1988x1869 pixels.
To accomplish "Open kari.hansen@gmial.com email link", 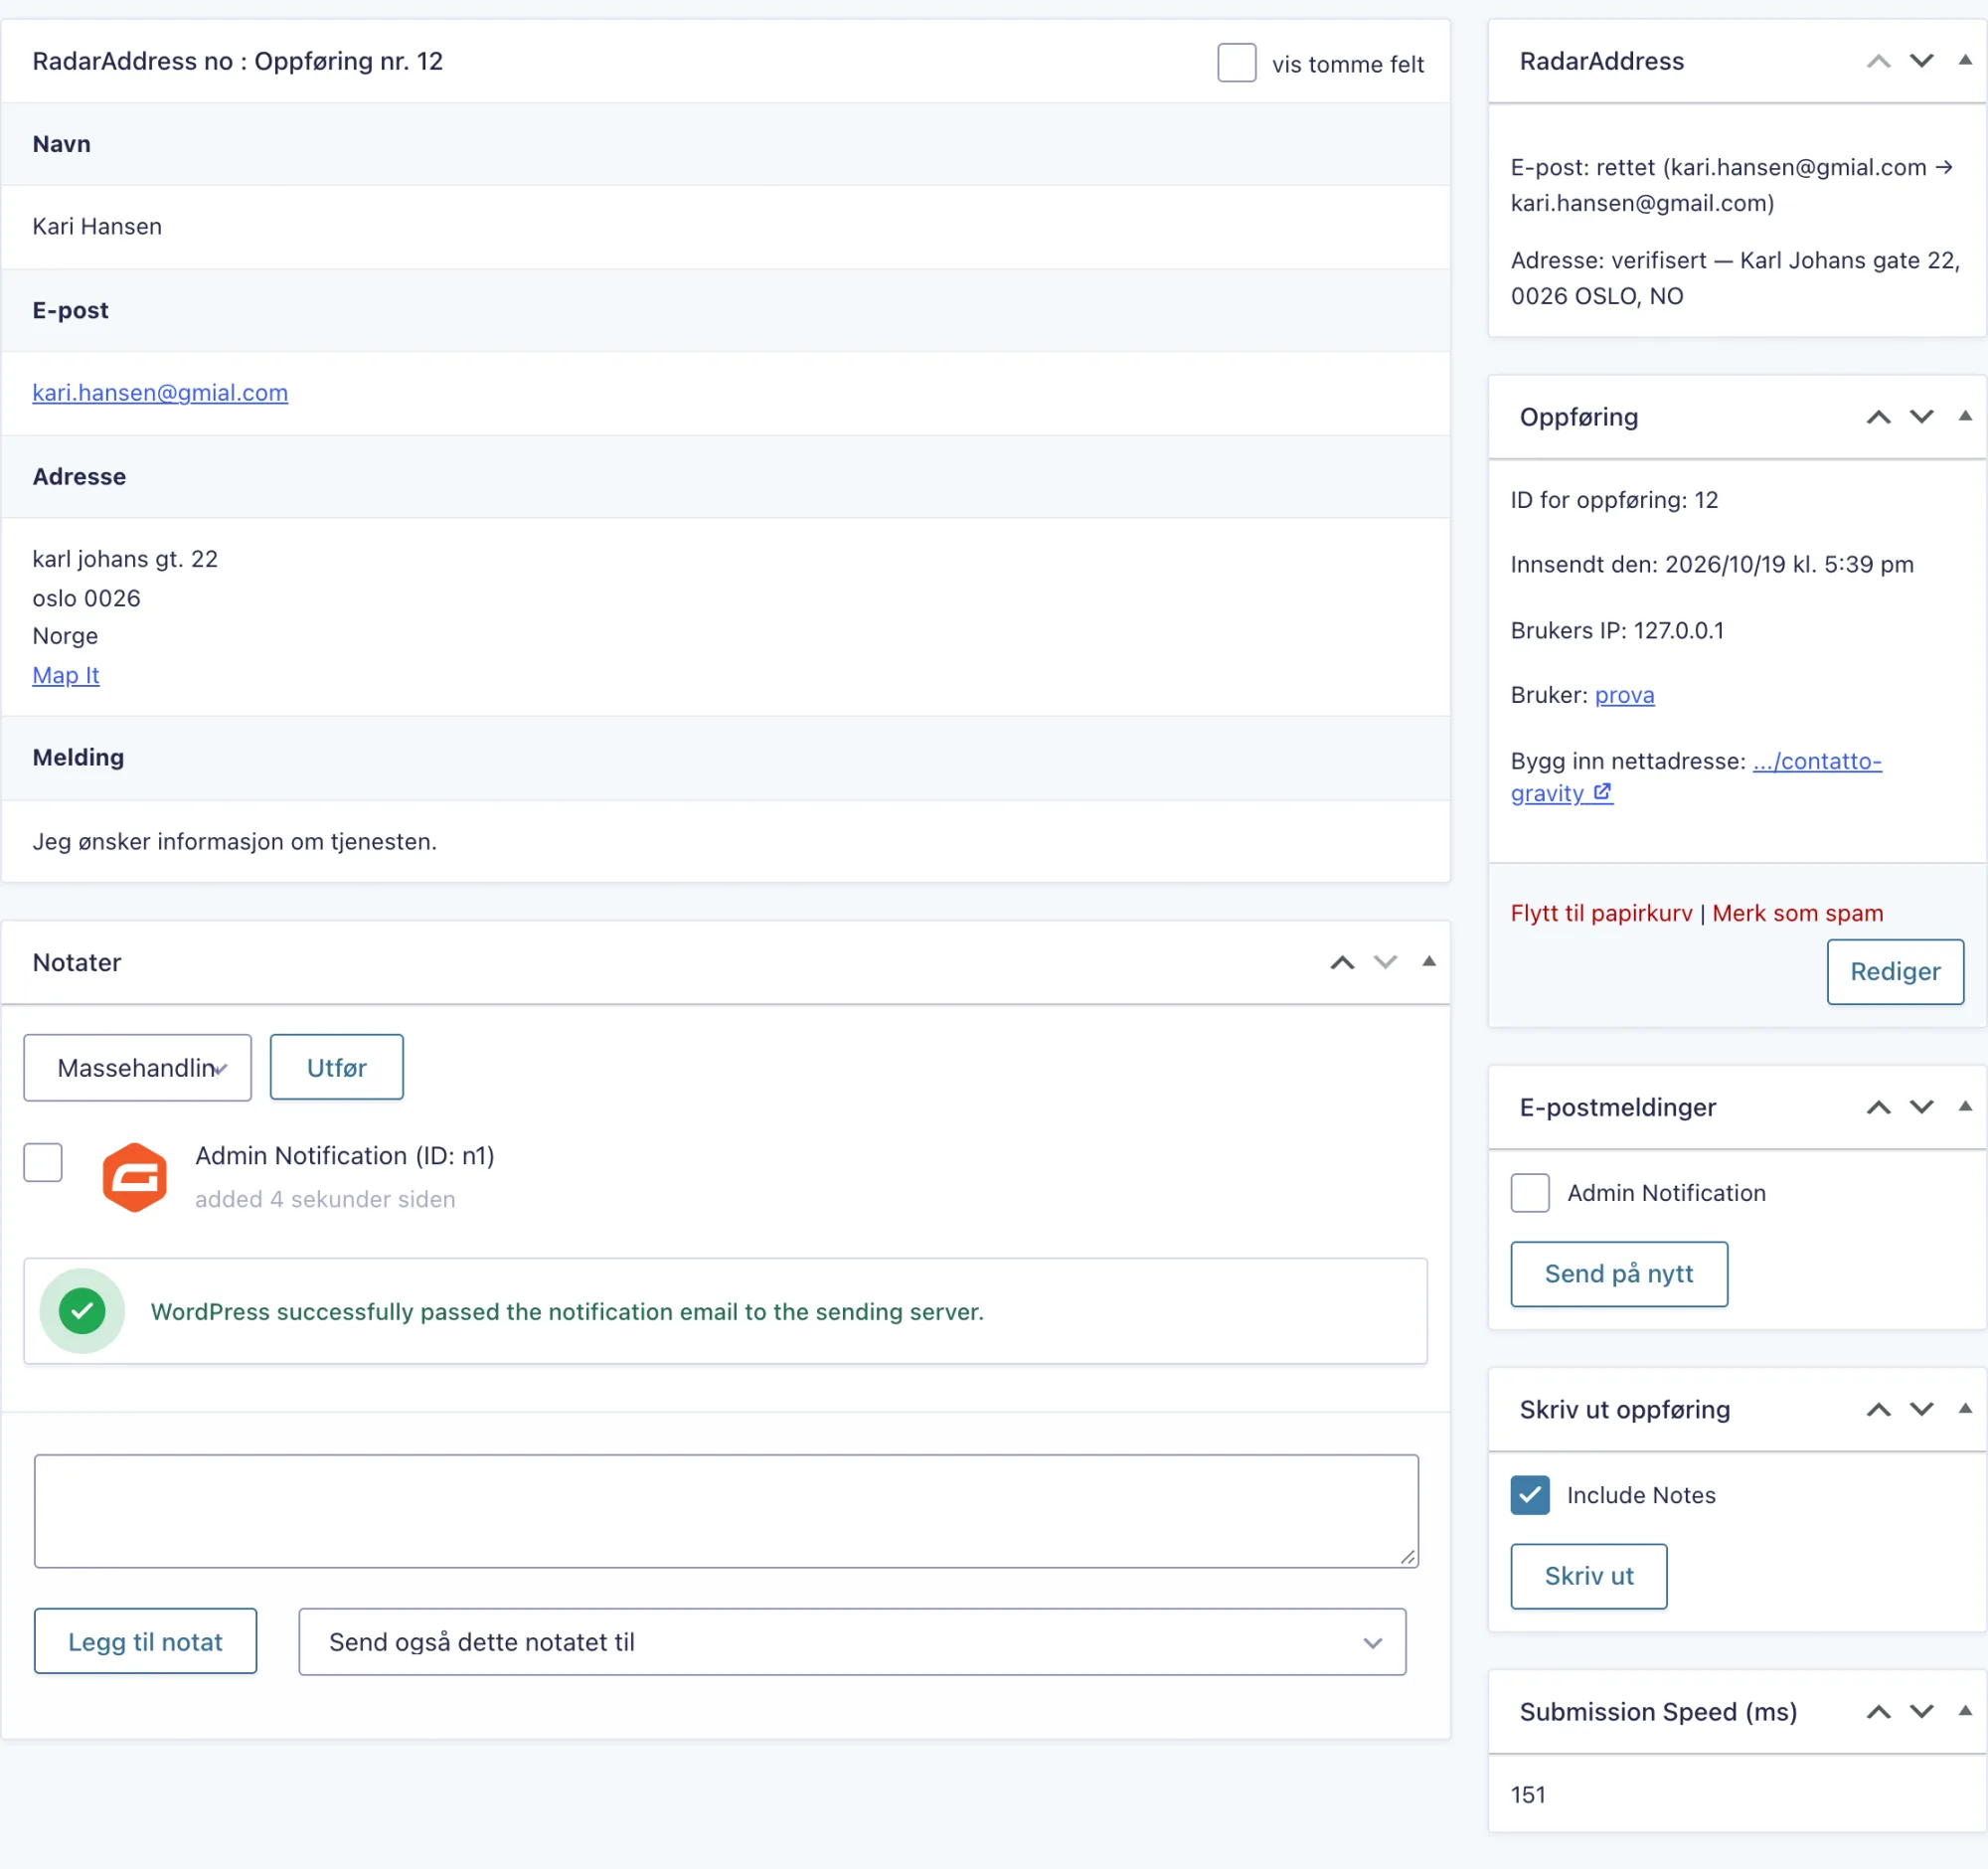I will [160, 392].
